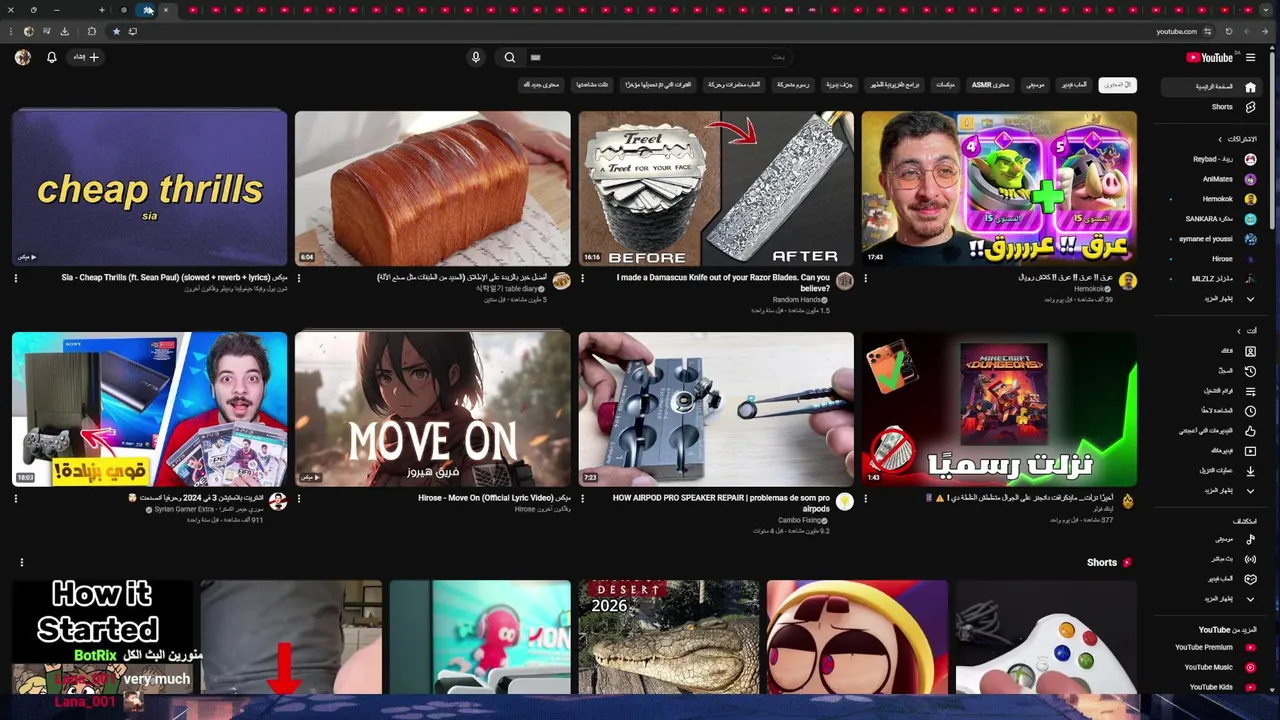Open Live under Explore
The width and height of the screenshot is (1280, 720).
[x=1213, y=559]
